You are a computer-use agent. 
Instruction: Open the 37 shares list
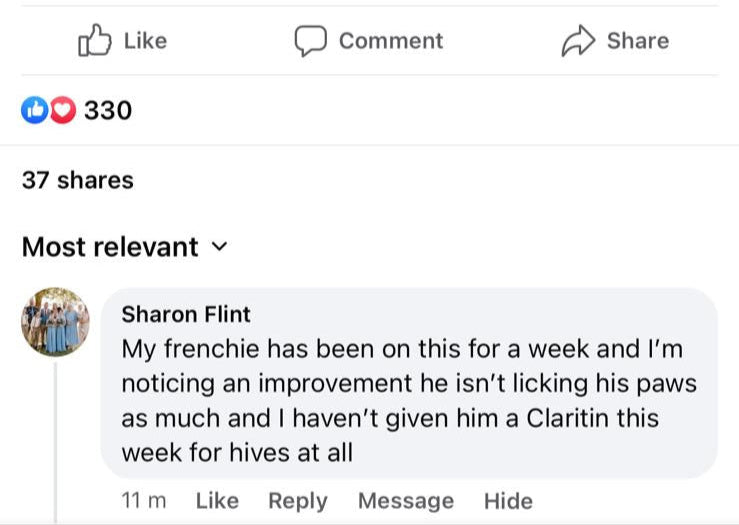[77, 180]
